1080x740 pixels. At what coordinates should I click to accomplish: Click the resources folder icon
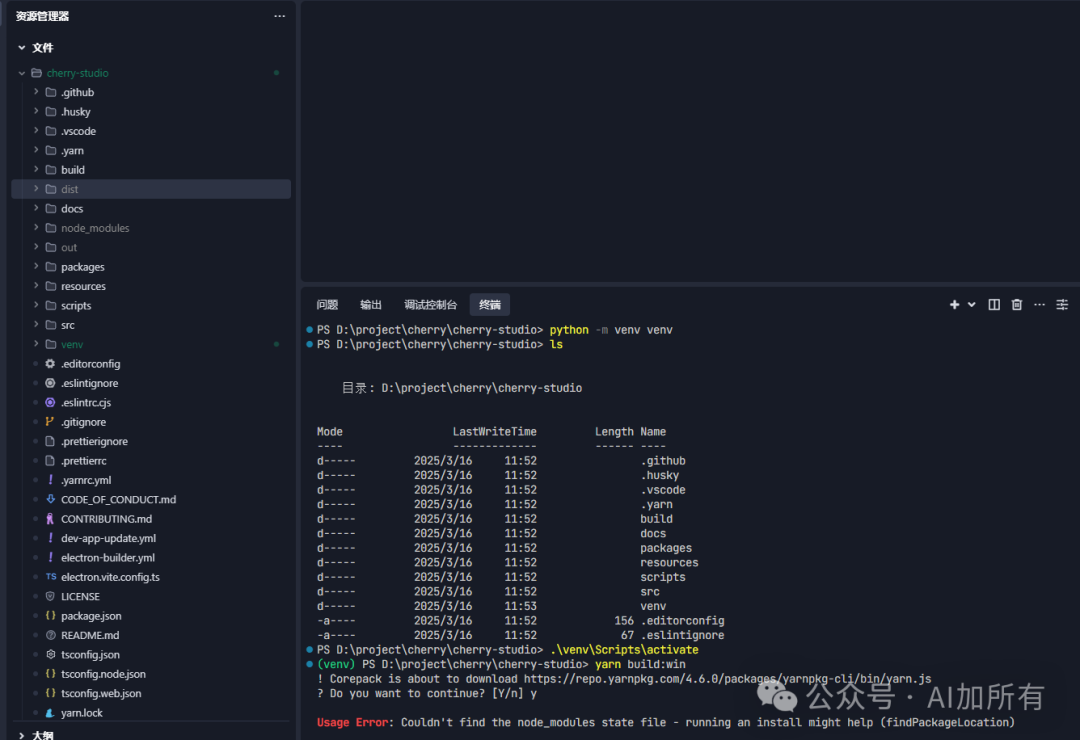(x=51, y=286)
